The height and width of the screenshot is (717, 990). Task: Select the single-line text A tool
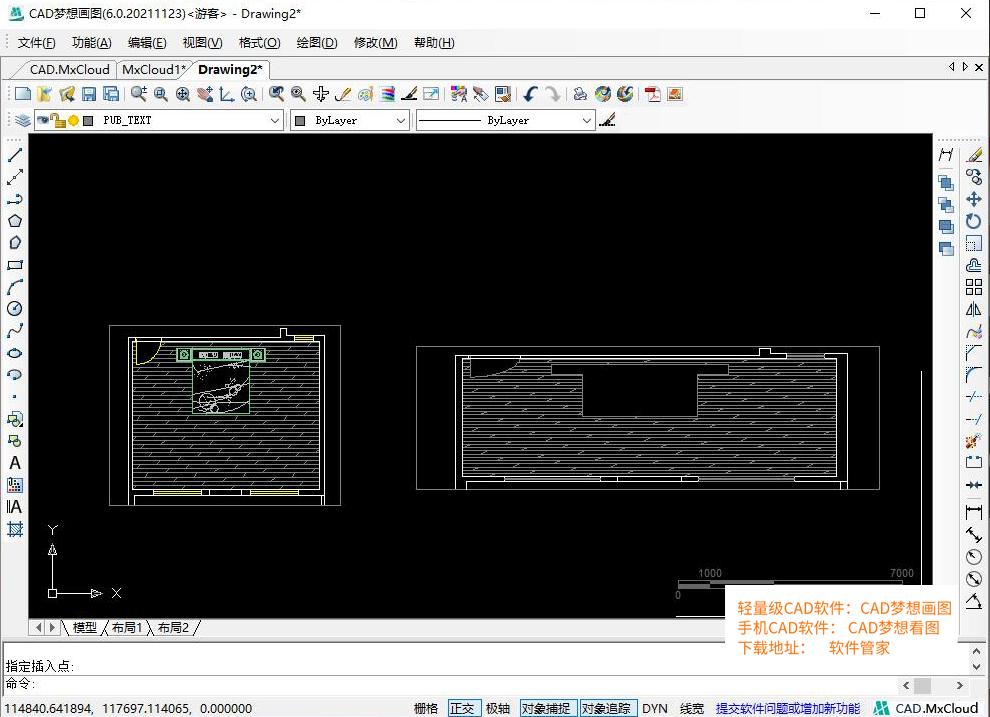(15, 463)
